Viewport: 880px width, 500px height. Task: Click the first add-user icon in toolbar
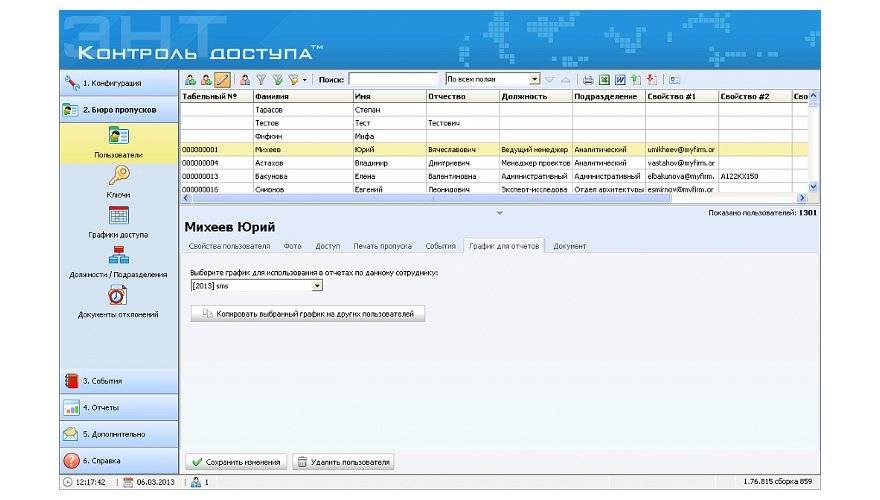click(x=190, y=79)
